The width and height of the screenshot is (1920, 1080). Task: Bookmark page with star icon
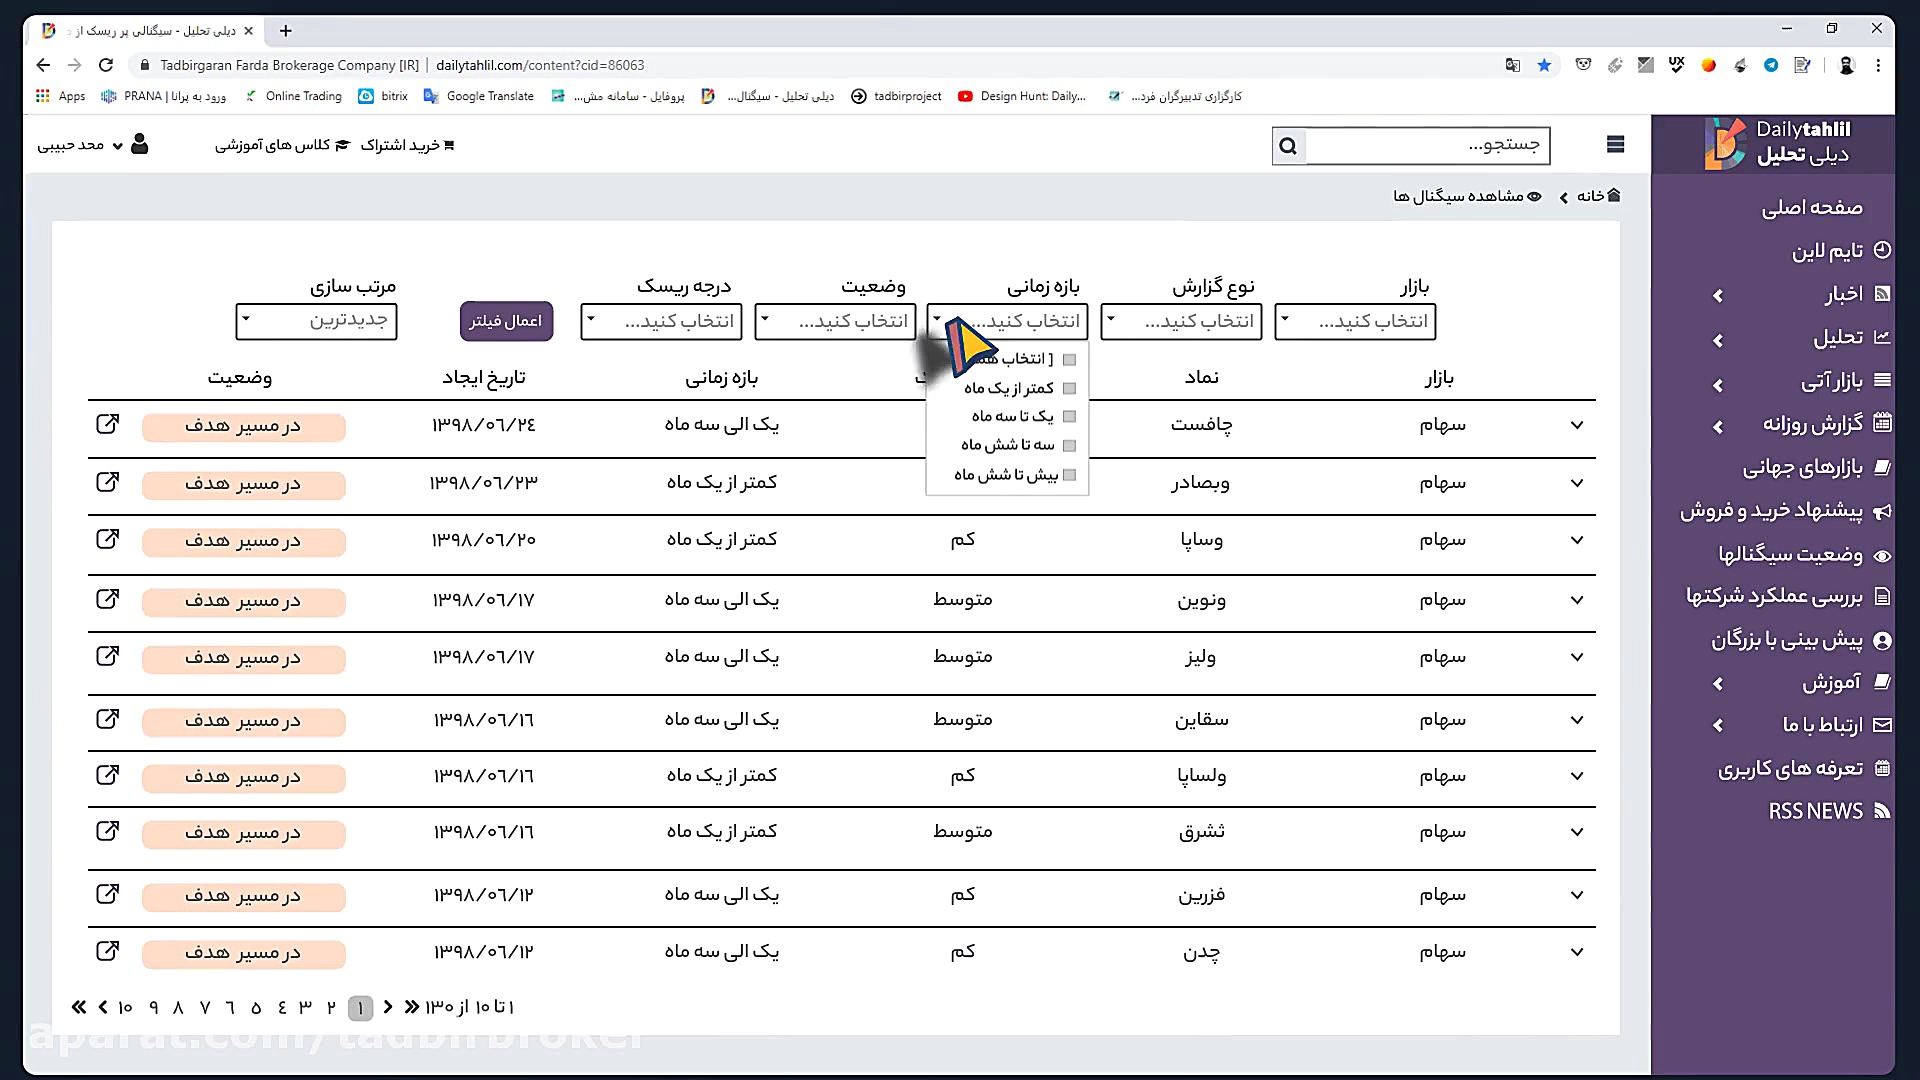[x=1544, y=65]
